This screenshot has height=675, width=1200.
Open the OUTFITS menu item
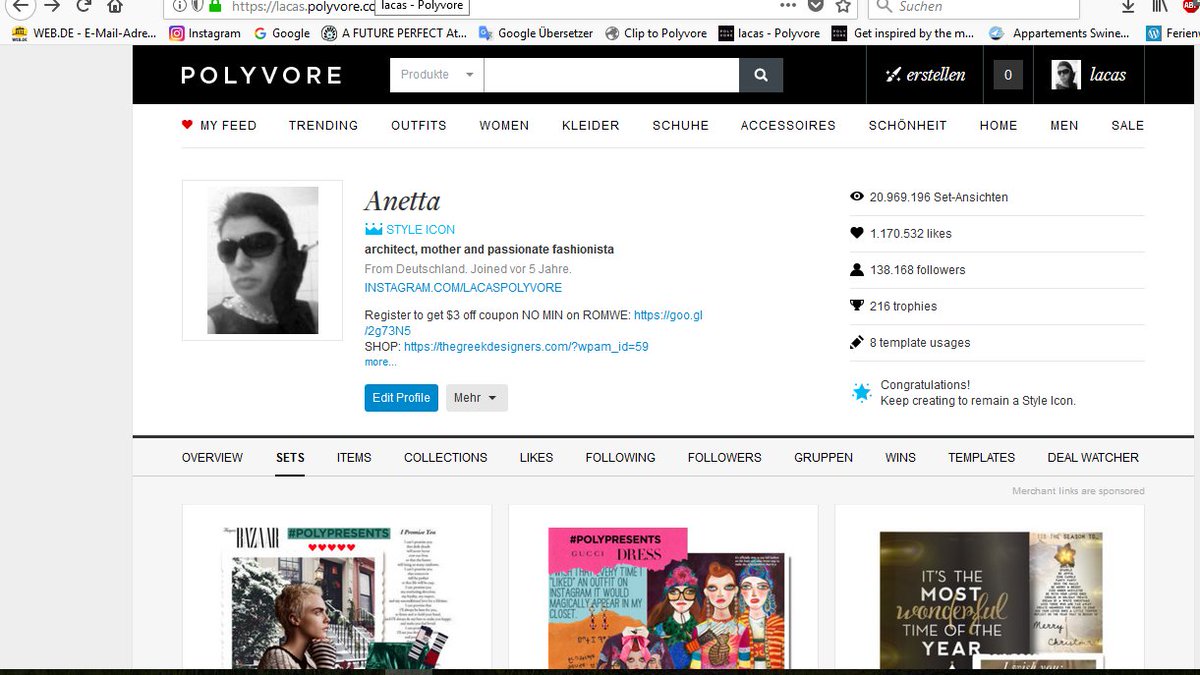[419, 125]
